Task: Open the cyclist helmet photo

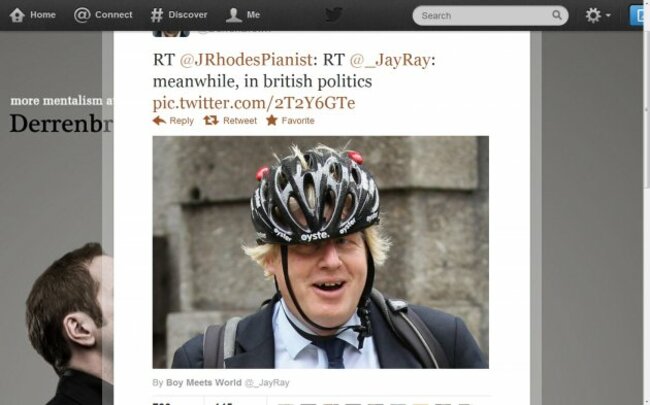Action: [x=320, y=252]
